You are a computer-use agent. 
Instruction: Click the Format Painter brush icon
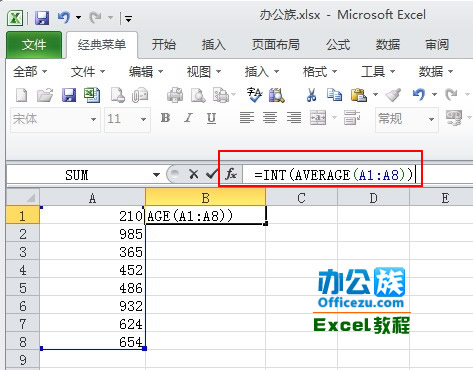click(393, 95)
